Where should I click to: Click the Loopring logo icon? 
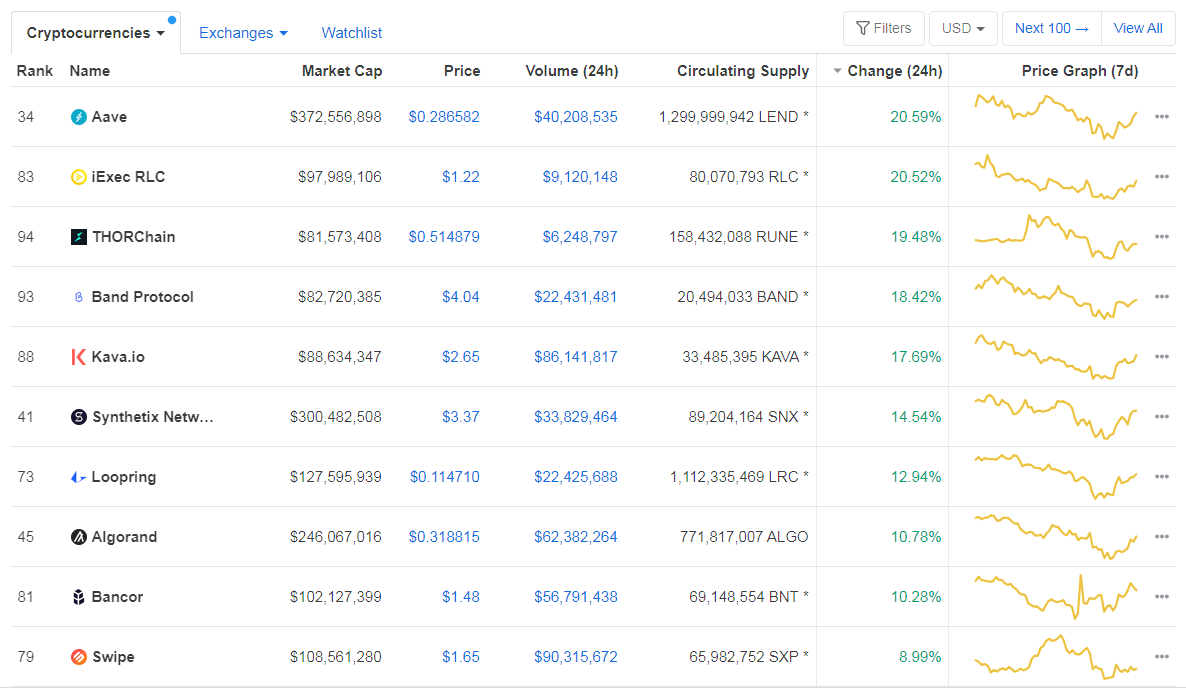[x=79, y=477]
